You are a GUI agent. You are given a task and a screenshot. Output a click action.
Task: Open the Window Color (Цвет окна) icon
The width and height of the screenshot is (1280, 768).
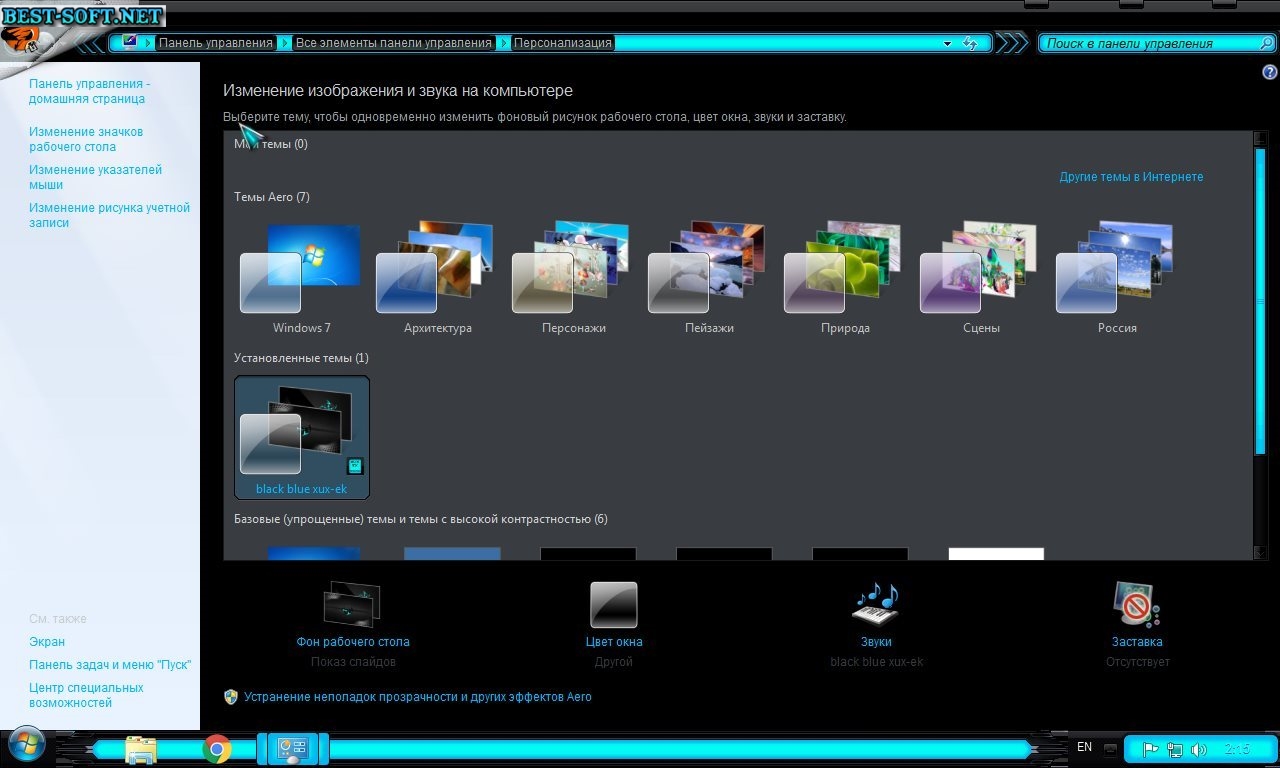click(x=614, y=605)
